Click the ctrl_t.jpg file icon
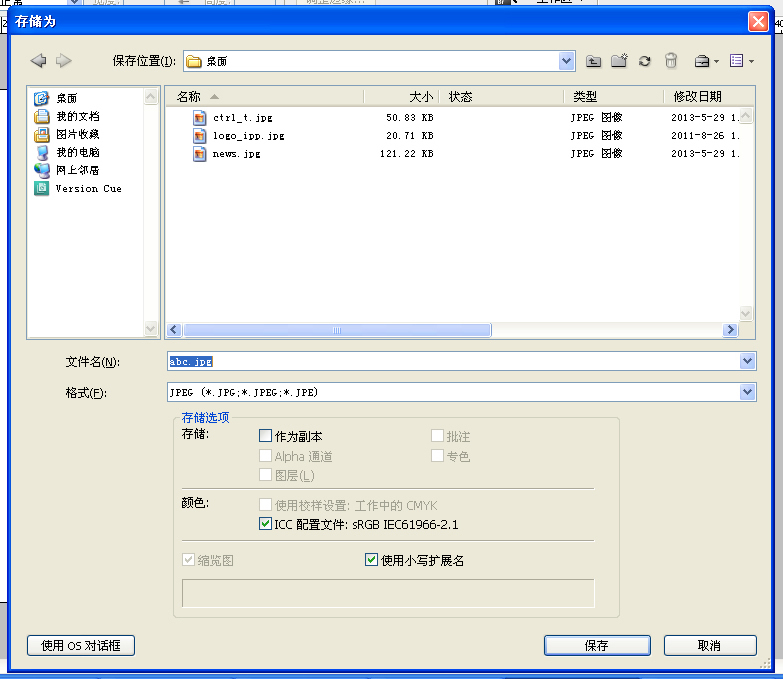This screenshot has width=783, height=679. [199, 118]
